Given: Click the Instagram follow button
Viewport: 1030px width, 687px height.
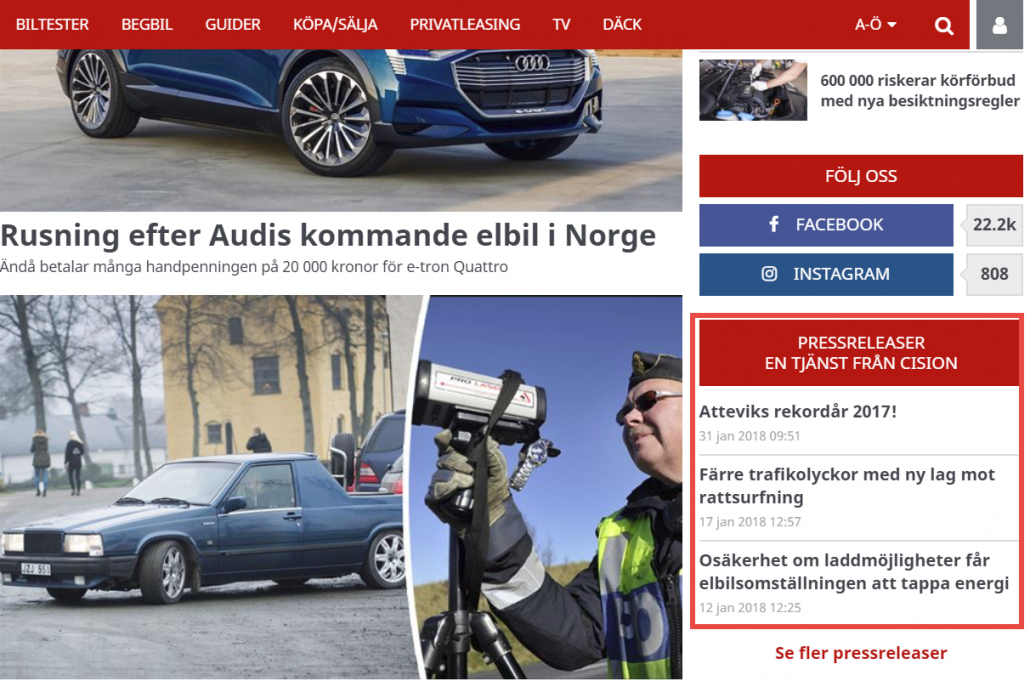Looking at the screenshot, I should tap(826, 275).
